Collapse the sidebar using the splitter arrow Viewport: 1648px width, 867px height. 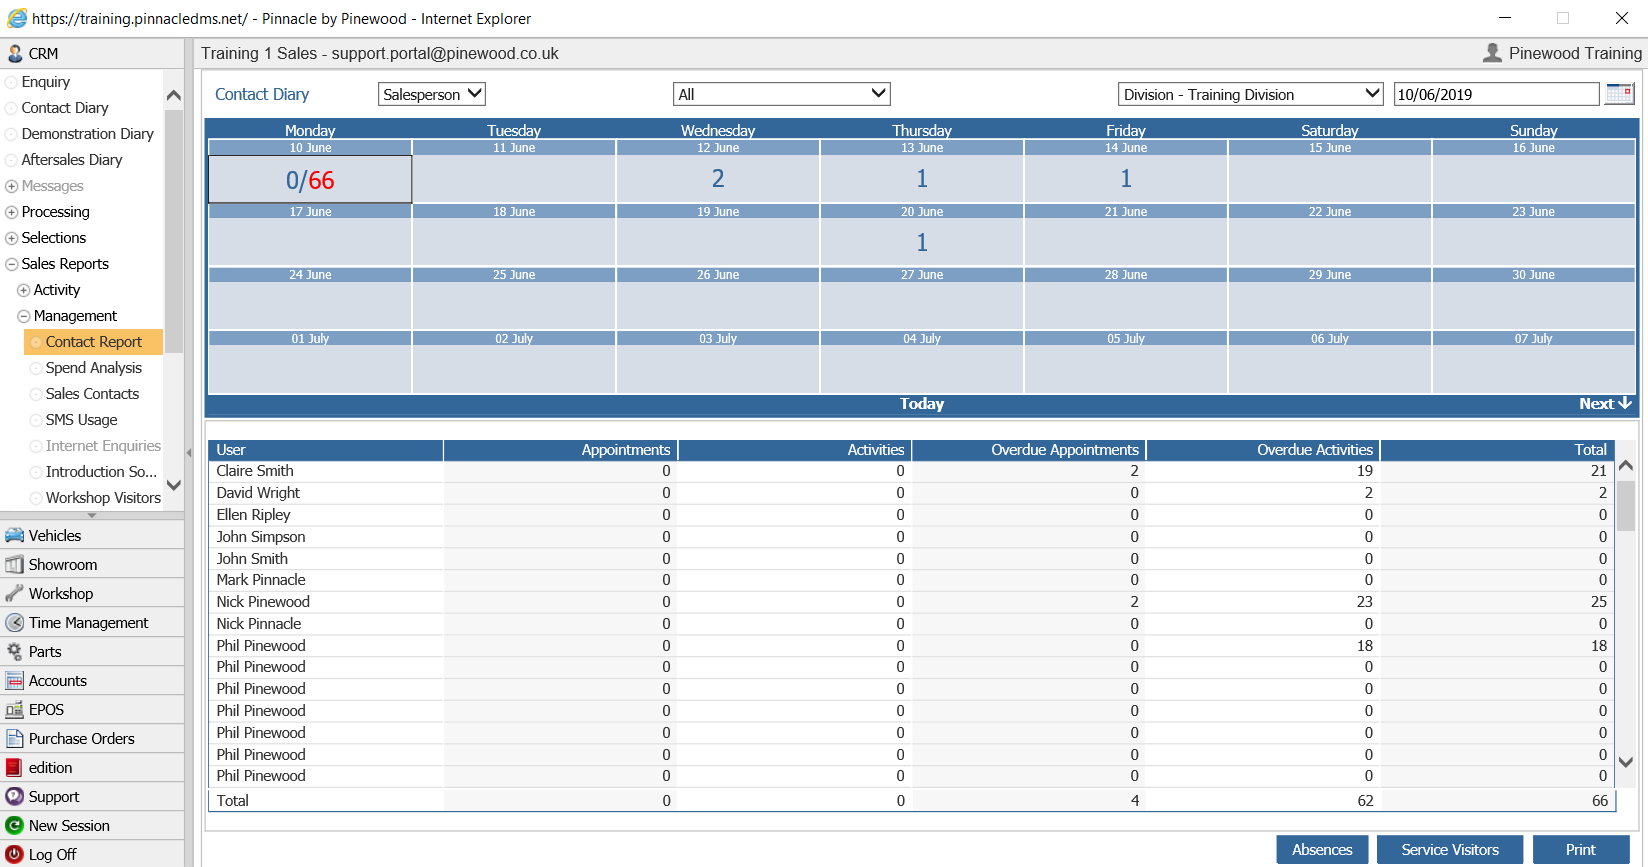click(x=189, y=453)
